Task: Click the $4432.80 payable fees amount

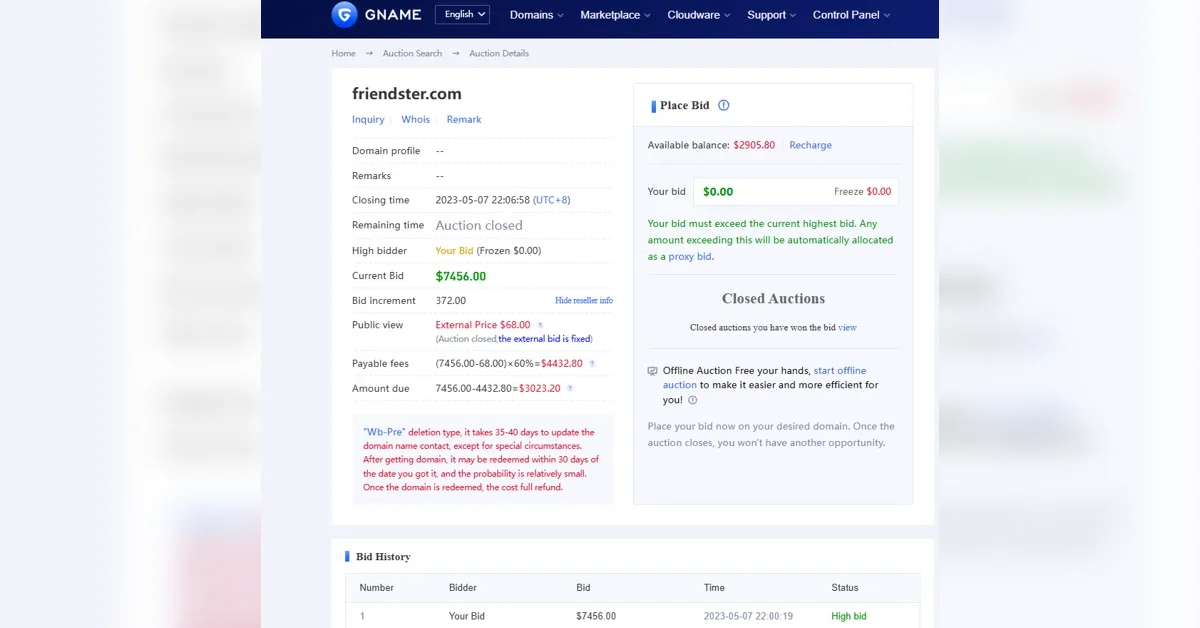Action: (x=562, y=364)
